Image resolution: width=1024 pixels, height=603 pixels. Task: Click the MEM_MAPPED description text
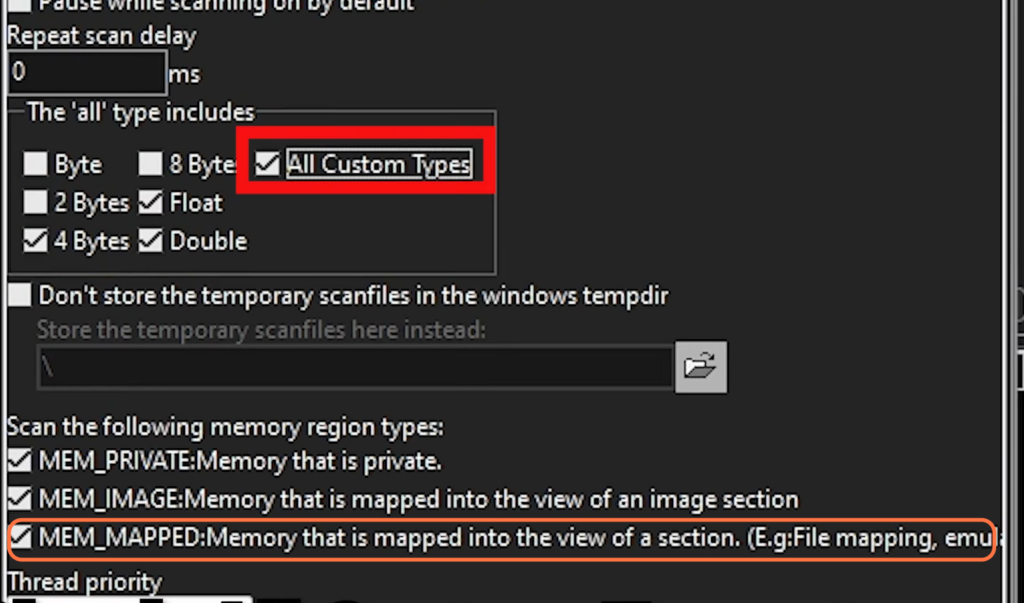(520, 538)
